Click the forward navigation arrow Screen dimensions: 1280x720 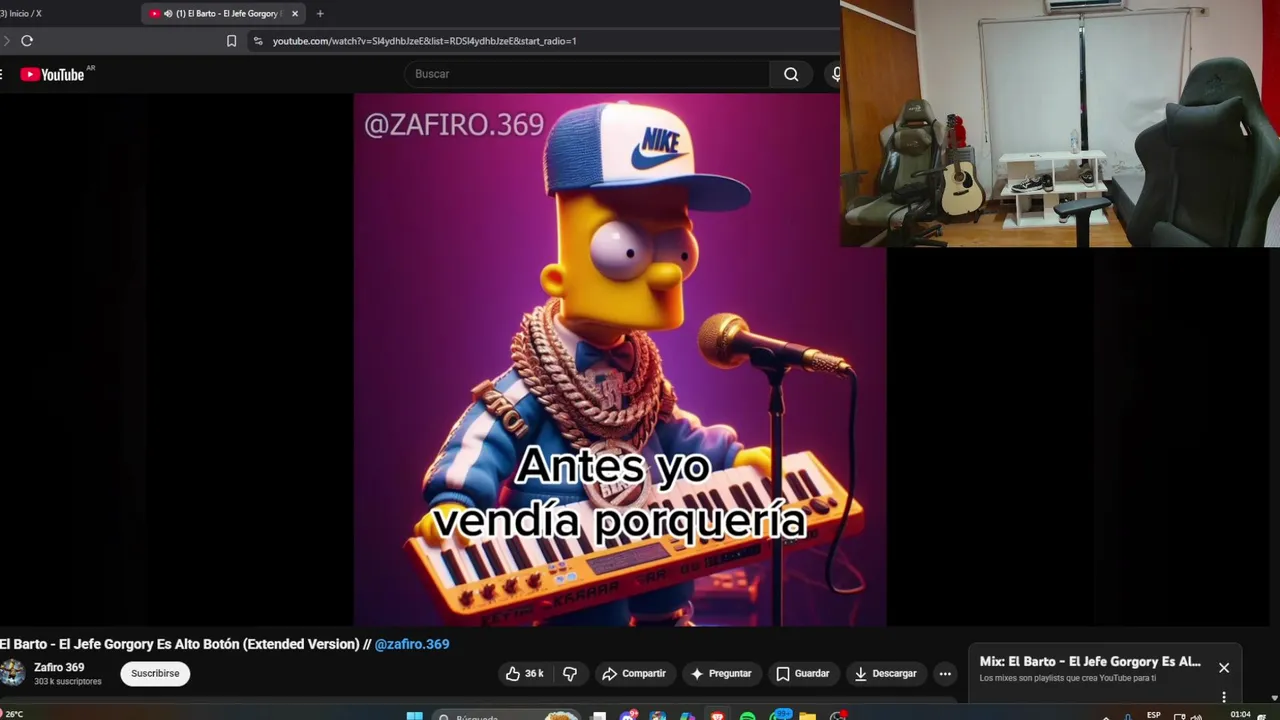click(5, 41)
